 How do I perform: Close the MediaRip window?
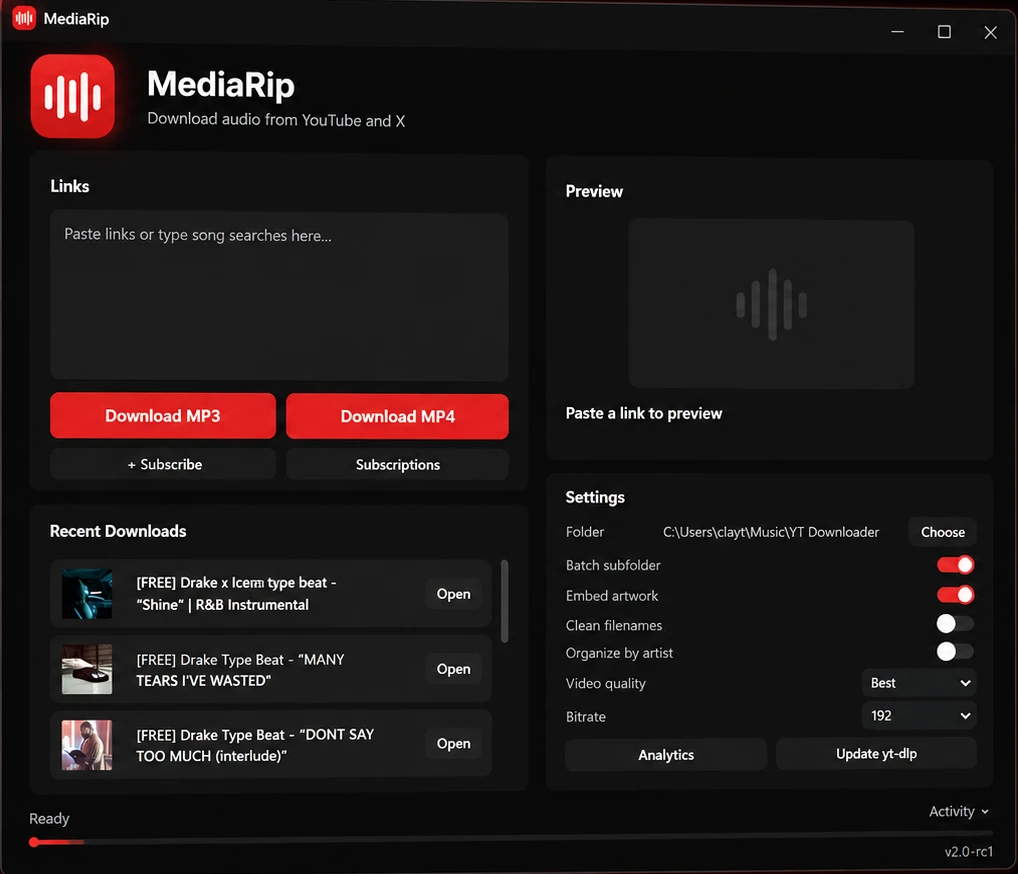990,32
